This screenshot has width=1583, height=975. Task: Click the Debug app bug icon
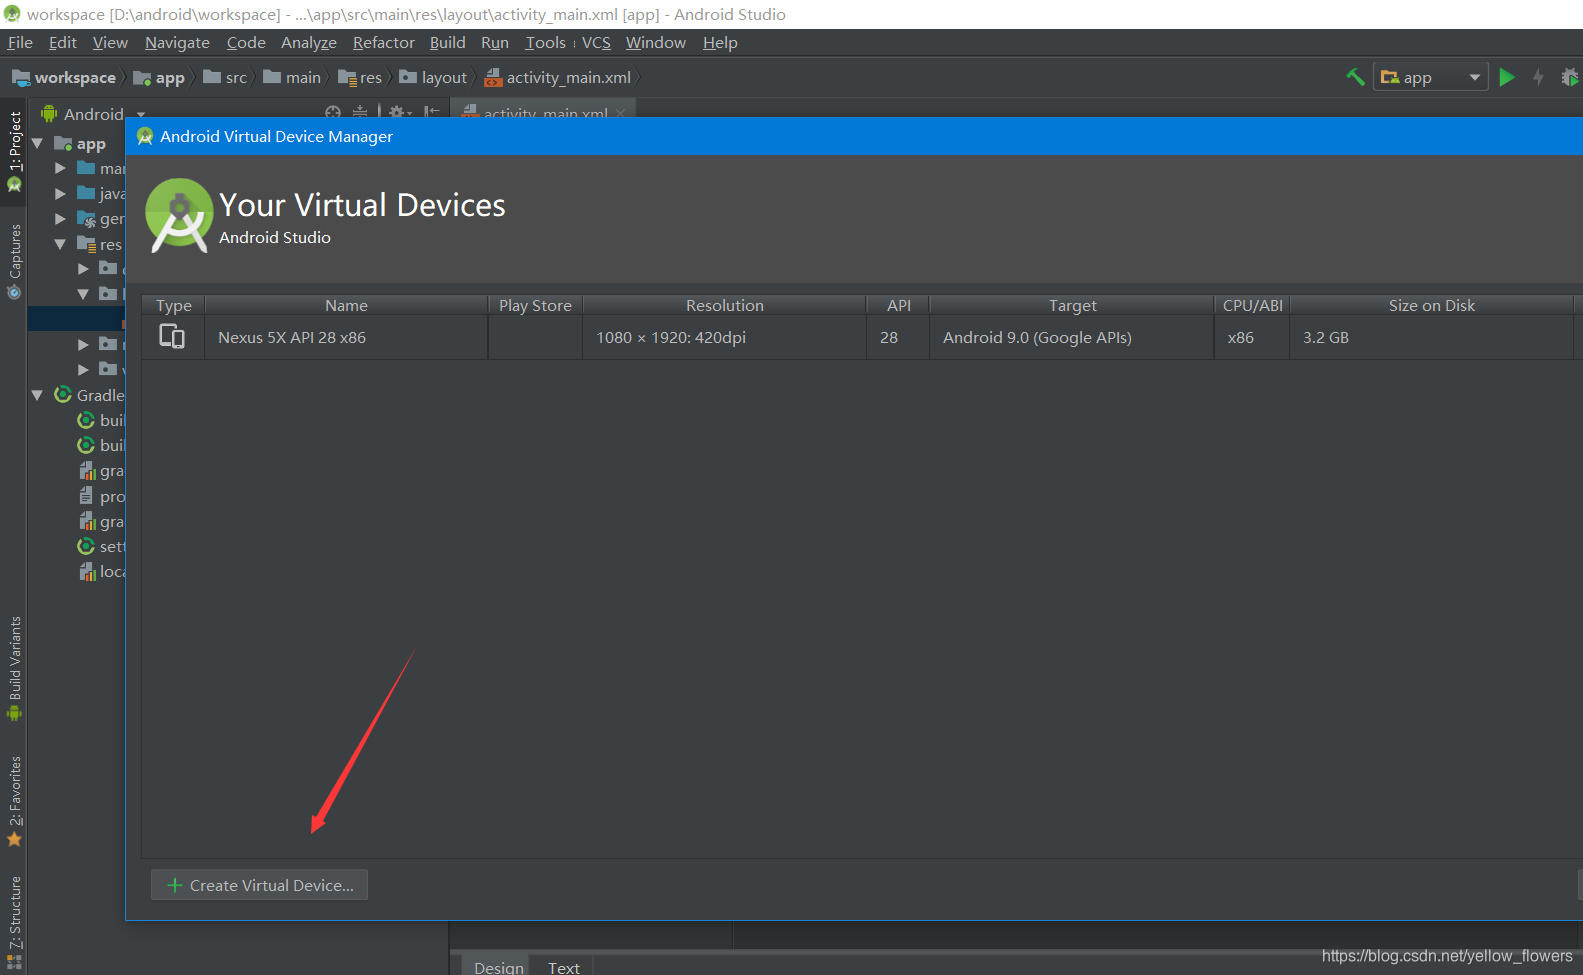pos(1570,77)
